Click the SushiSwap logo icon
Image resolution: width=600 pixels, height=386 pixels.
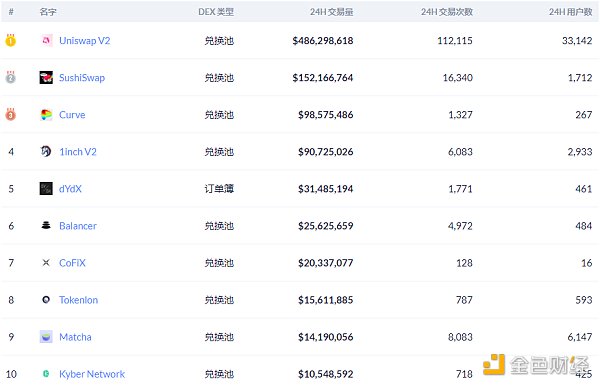coord(46,78)
